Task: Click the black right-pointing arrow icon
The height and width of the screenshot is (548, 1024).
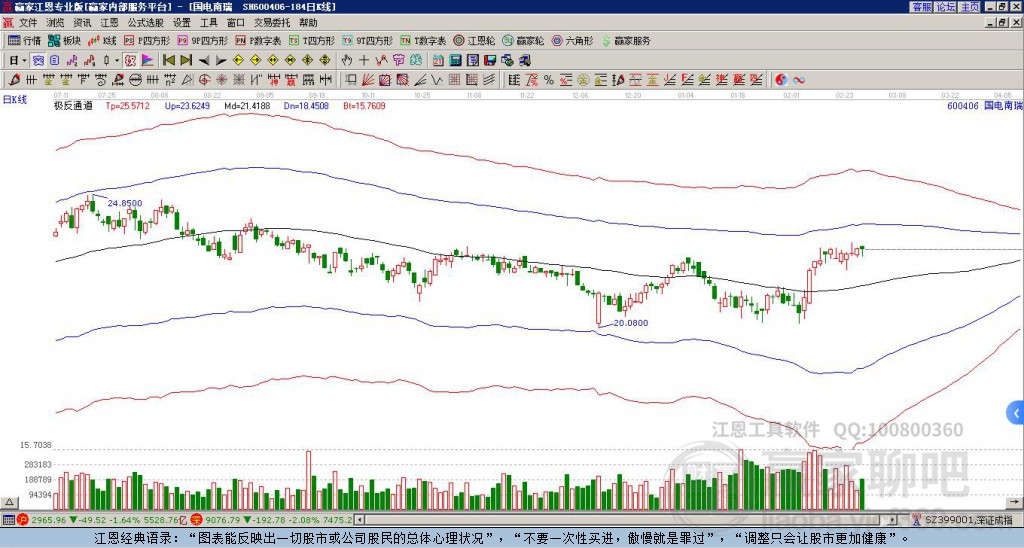Action: 221,60
